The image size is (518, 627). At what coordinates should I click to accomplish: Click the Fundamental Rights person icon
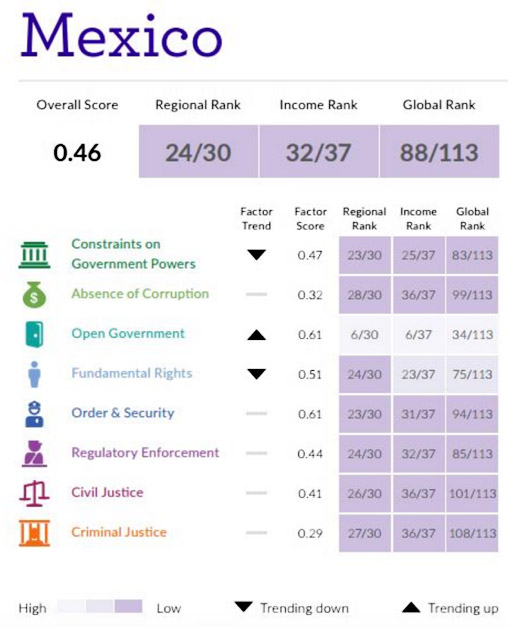coord(34,374)
